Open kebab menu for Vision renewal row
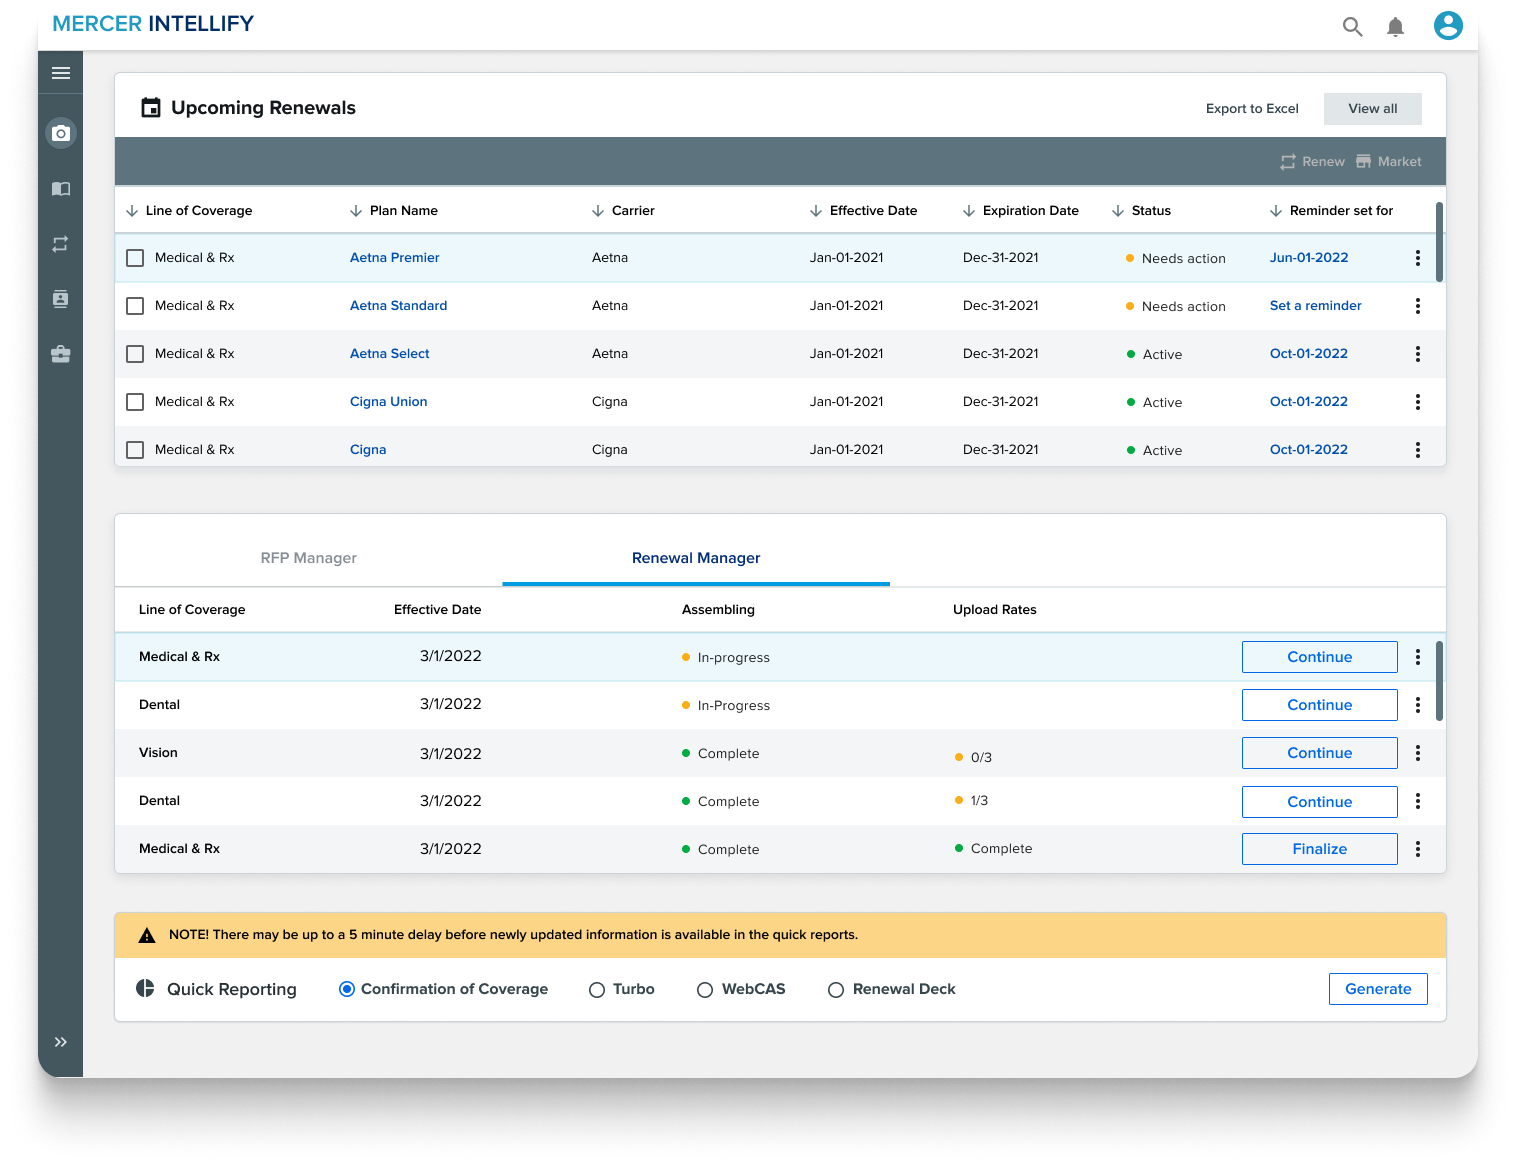Image resolution: width=1516 pixels, height=1165 pixels. pos(1418,753)
